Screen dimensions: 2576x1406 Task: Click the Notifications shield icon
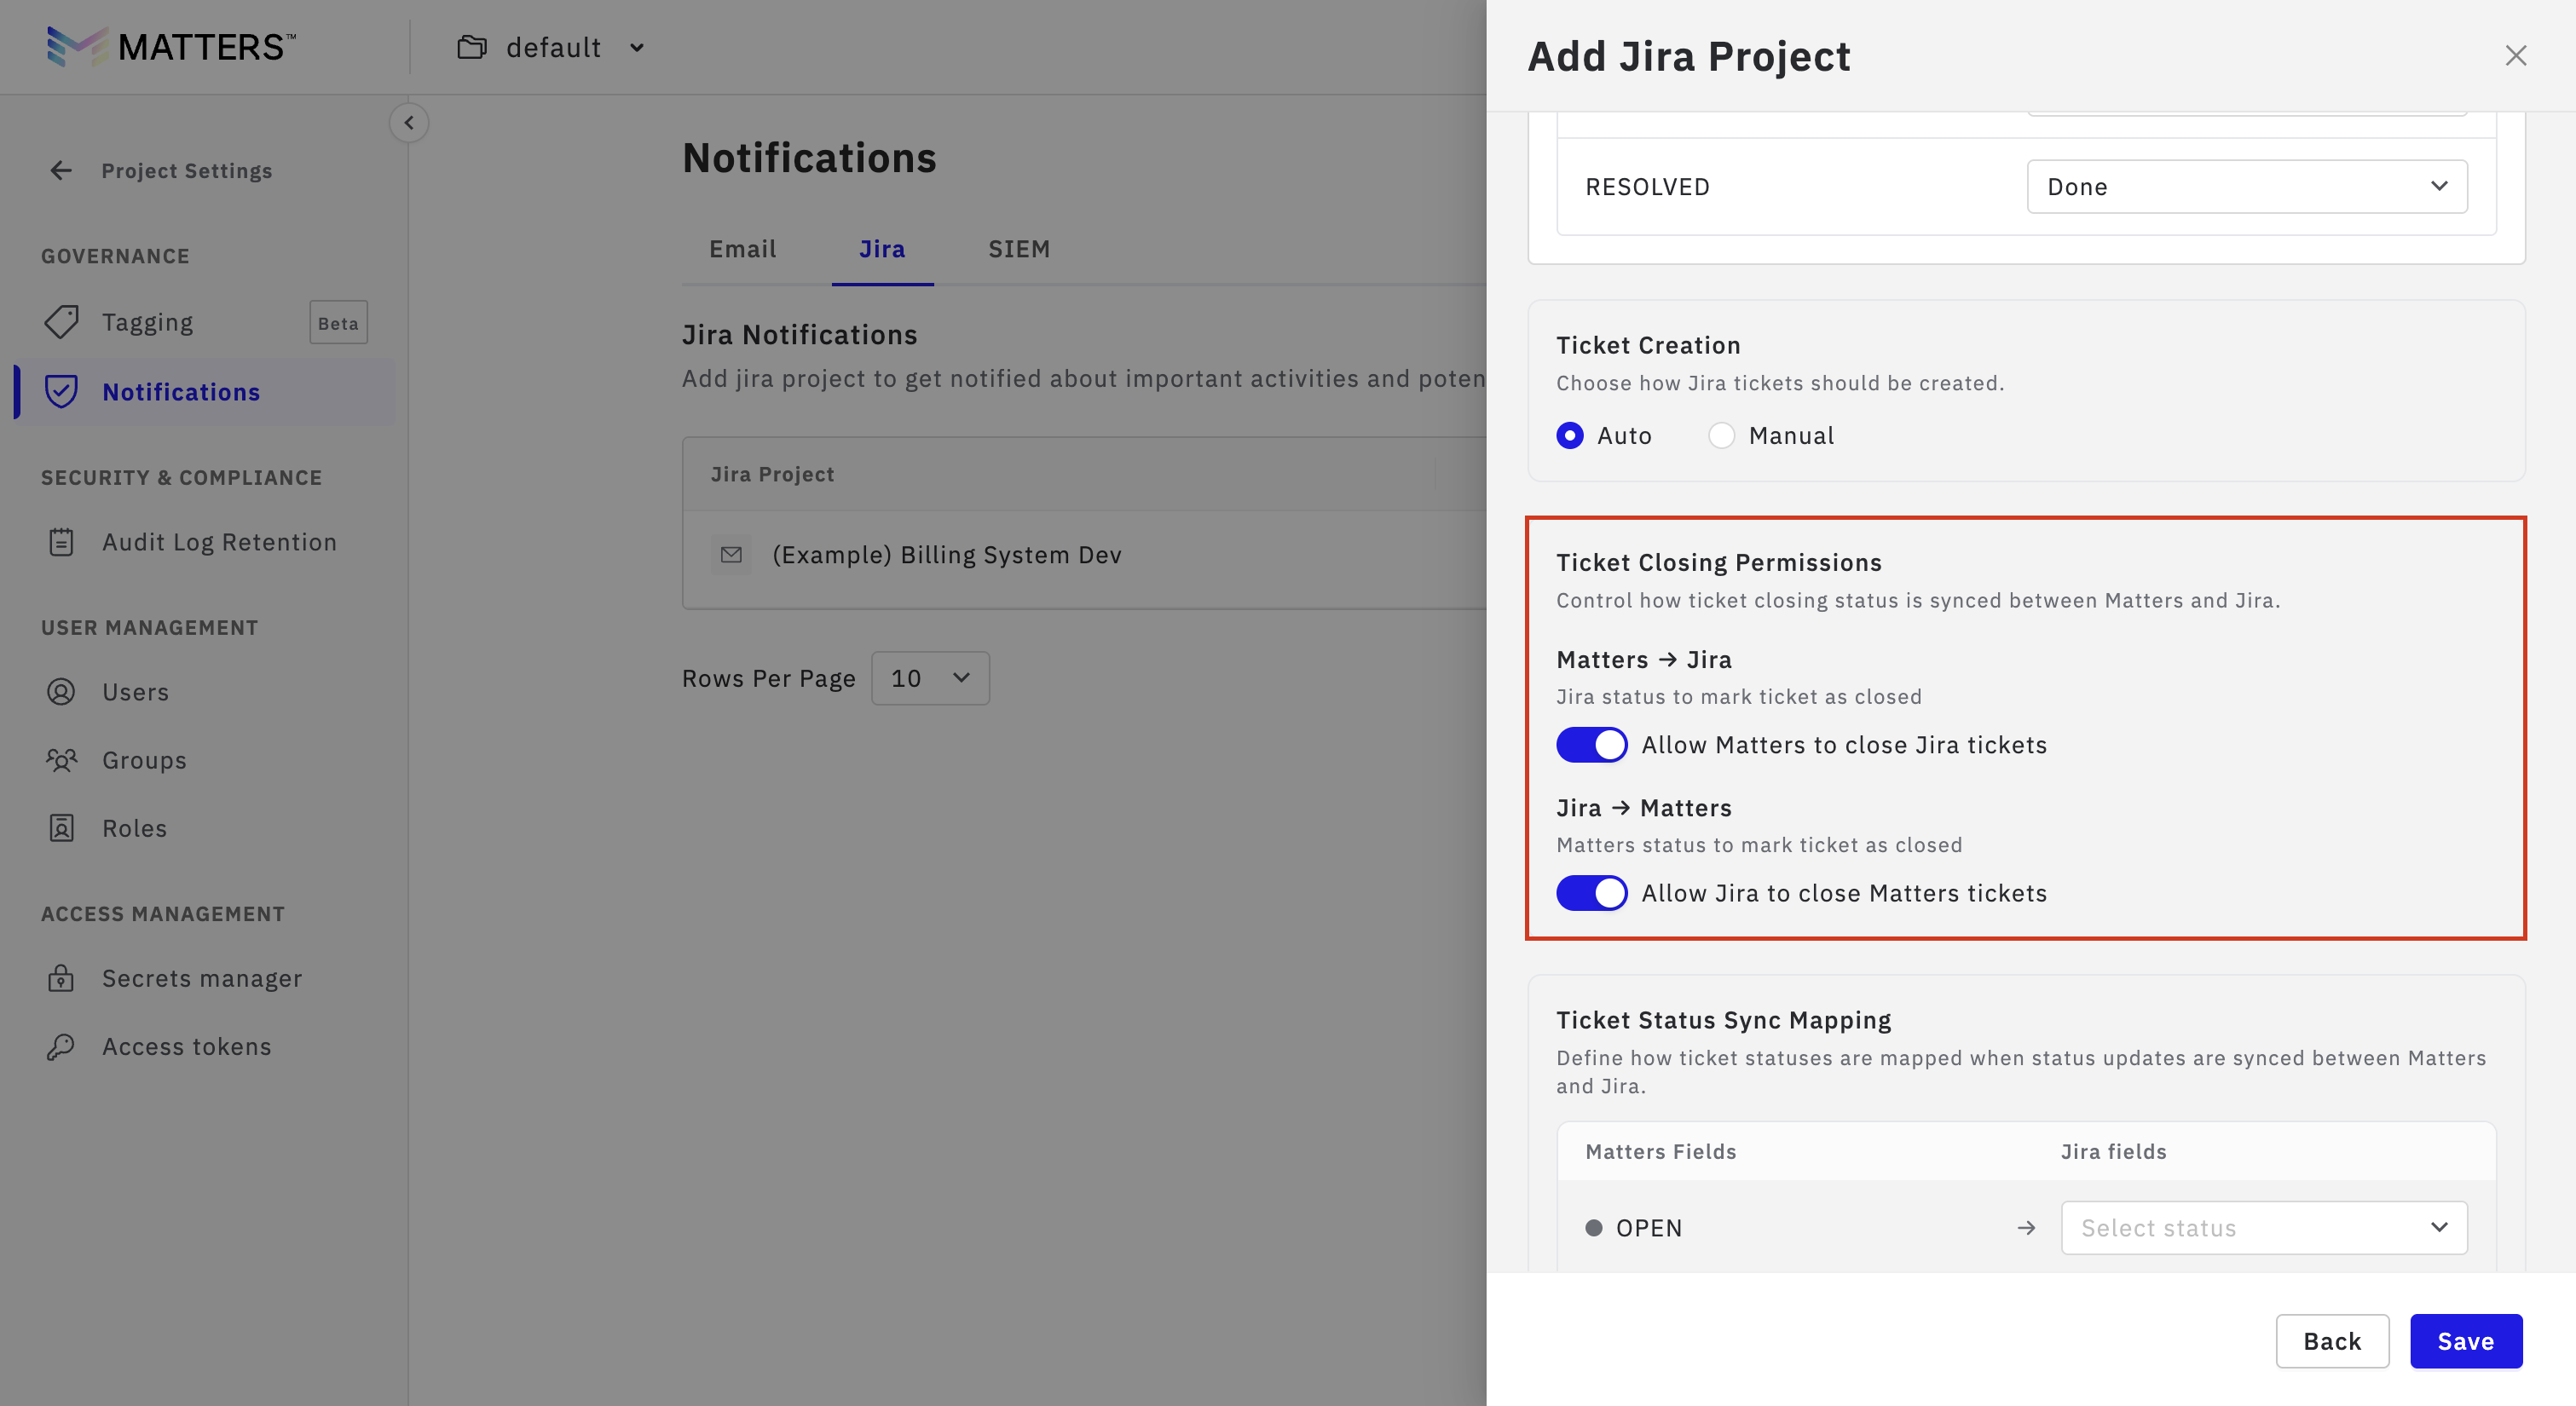point(61,391)
